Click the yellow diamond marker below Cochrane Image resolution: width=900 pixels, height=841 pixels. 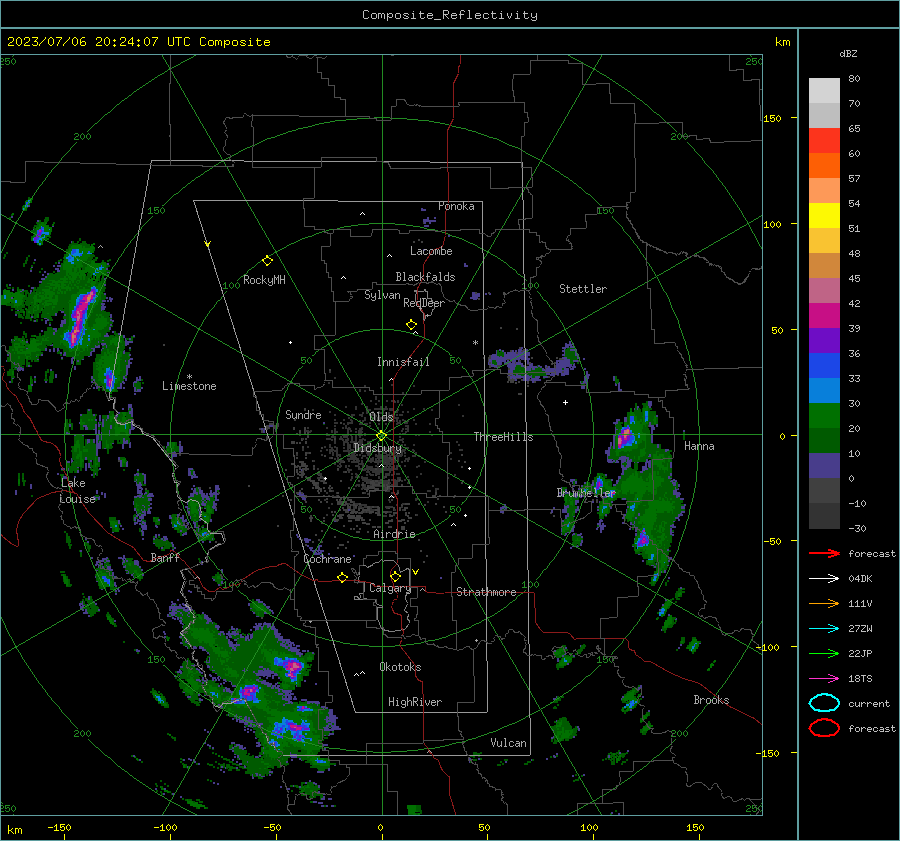pos(343,577)
